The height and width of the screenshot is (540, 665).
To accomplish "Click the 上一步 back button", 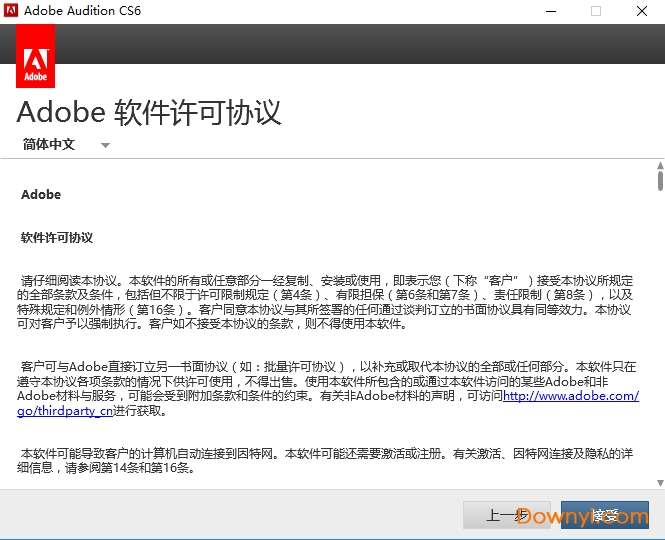I will [x=507, y=515].
